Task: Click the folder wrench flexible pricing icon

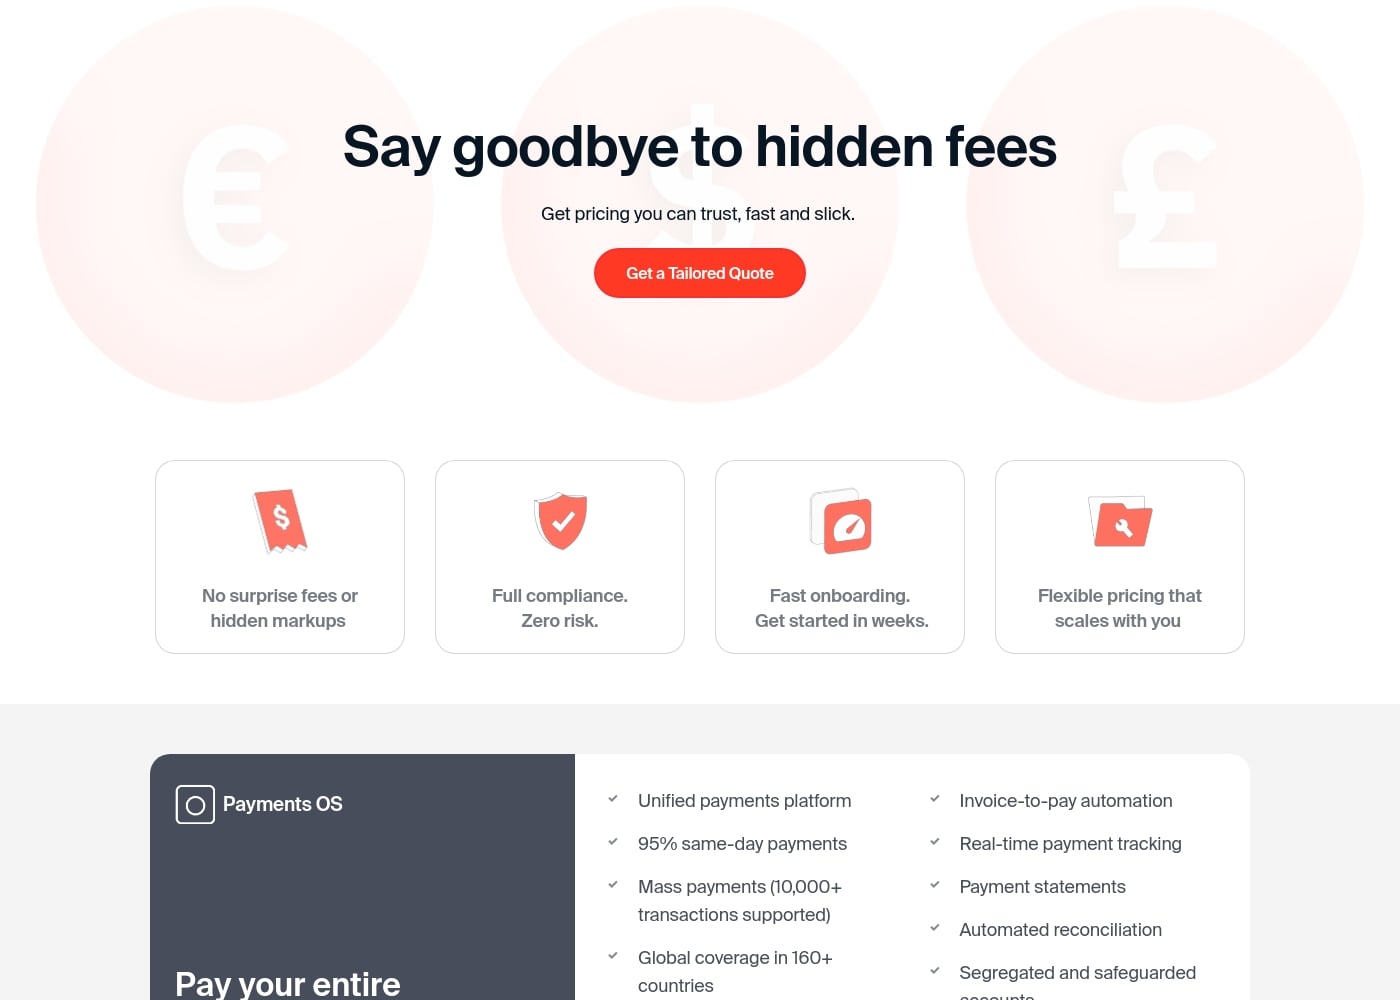Action: 1120,521
